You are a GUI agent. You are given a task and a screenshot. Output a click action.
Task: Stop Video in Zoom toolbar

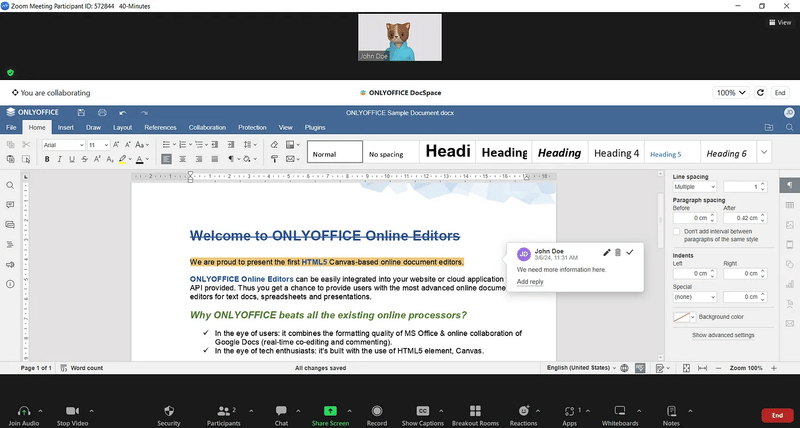click(72, 415)
